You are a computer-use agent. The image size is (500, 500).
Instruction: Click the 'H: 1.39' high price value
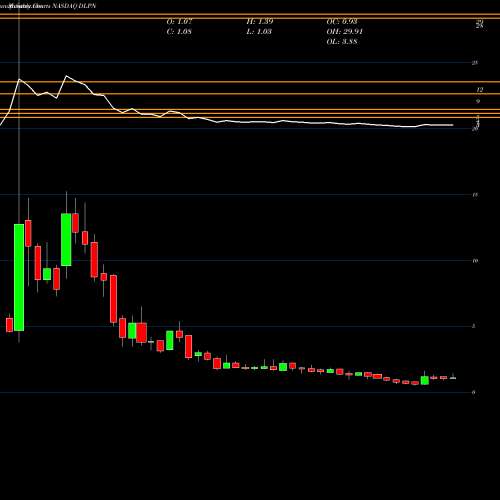pos(260,21)
